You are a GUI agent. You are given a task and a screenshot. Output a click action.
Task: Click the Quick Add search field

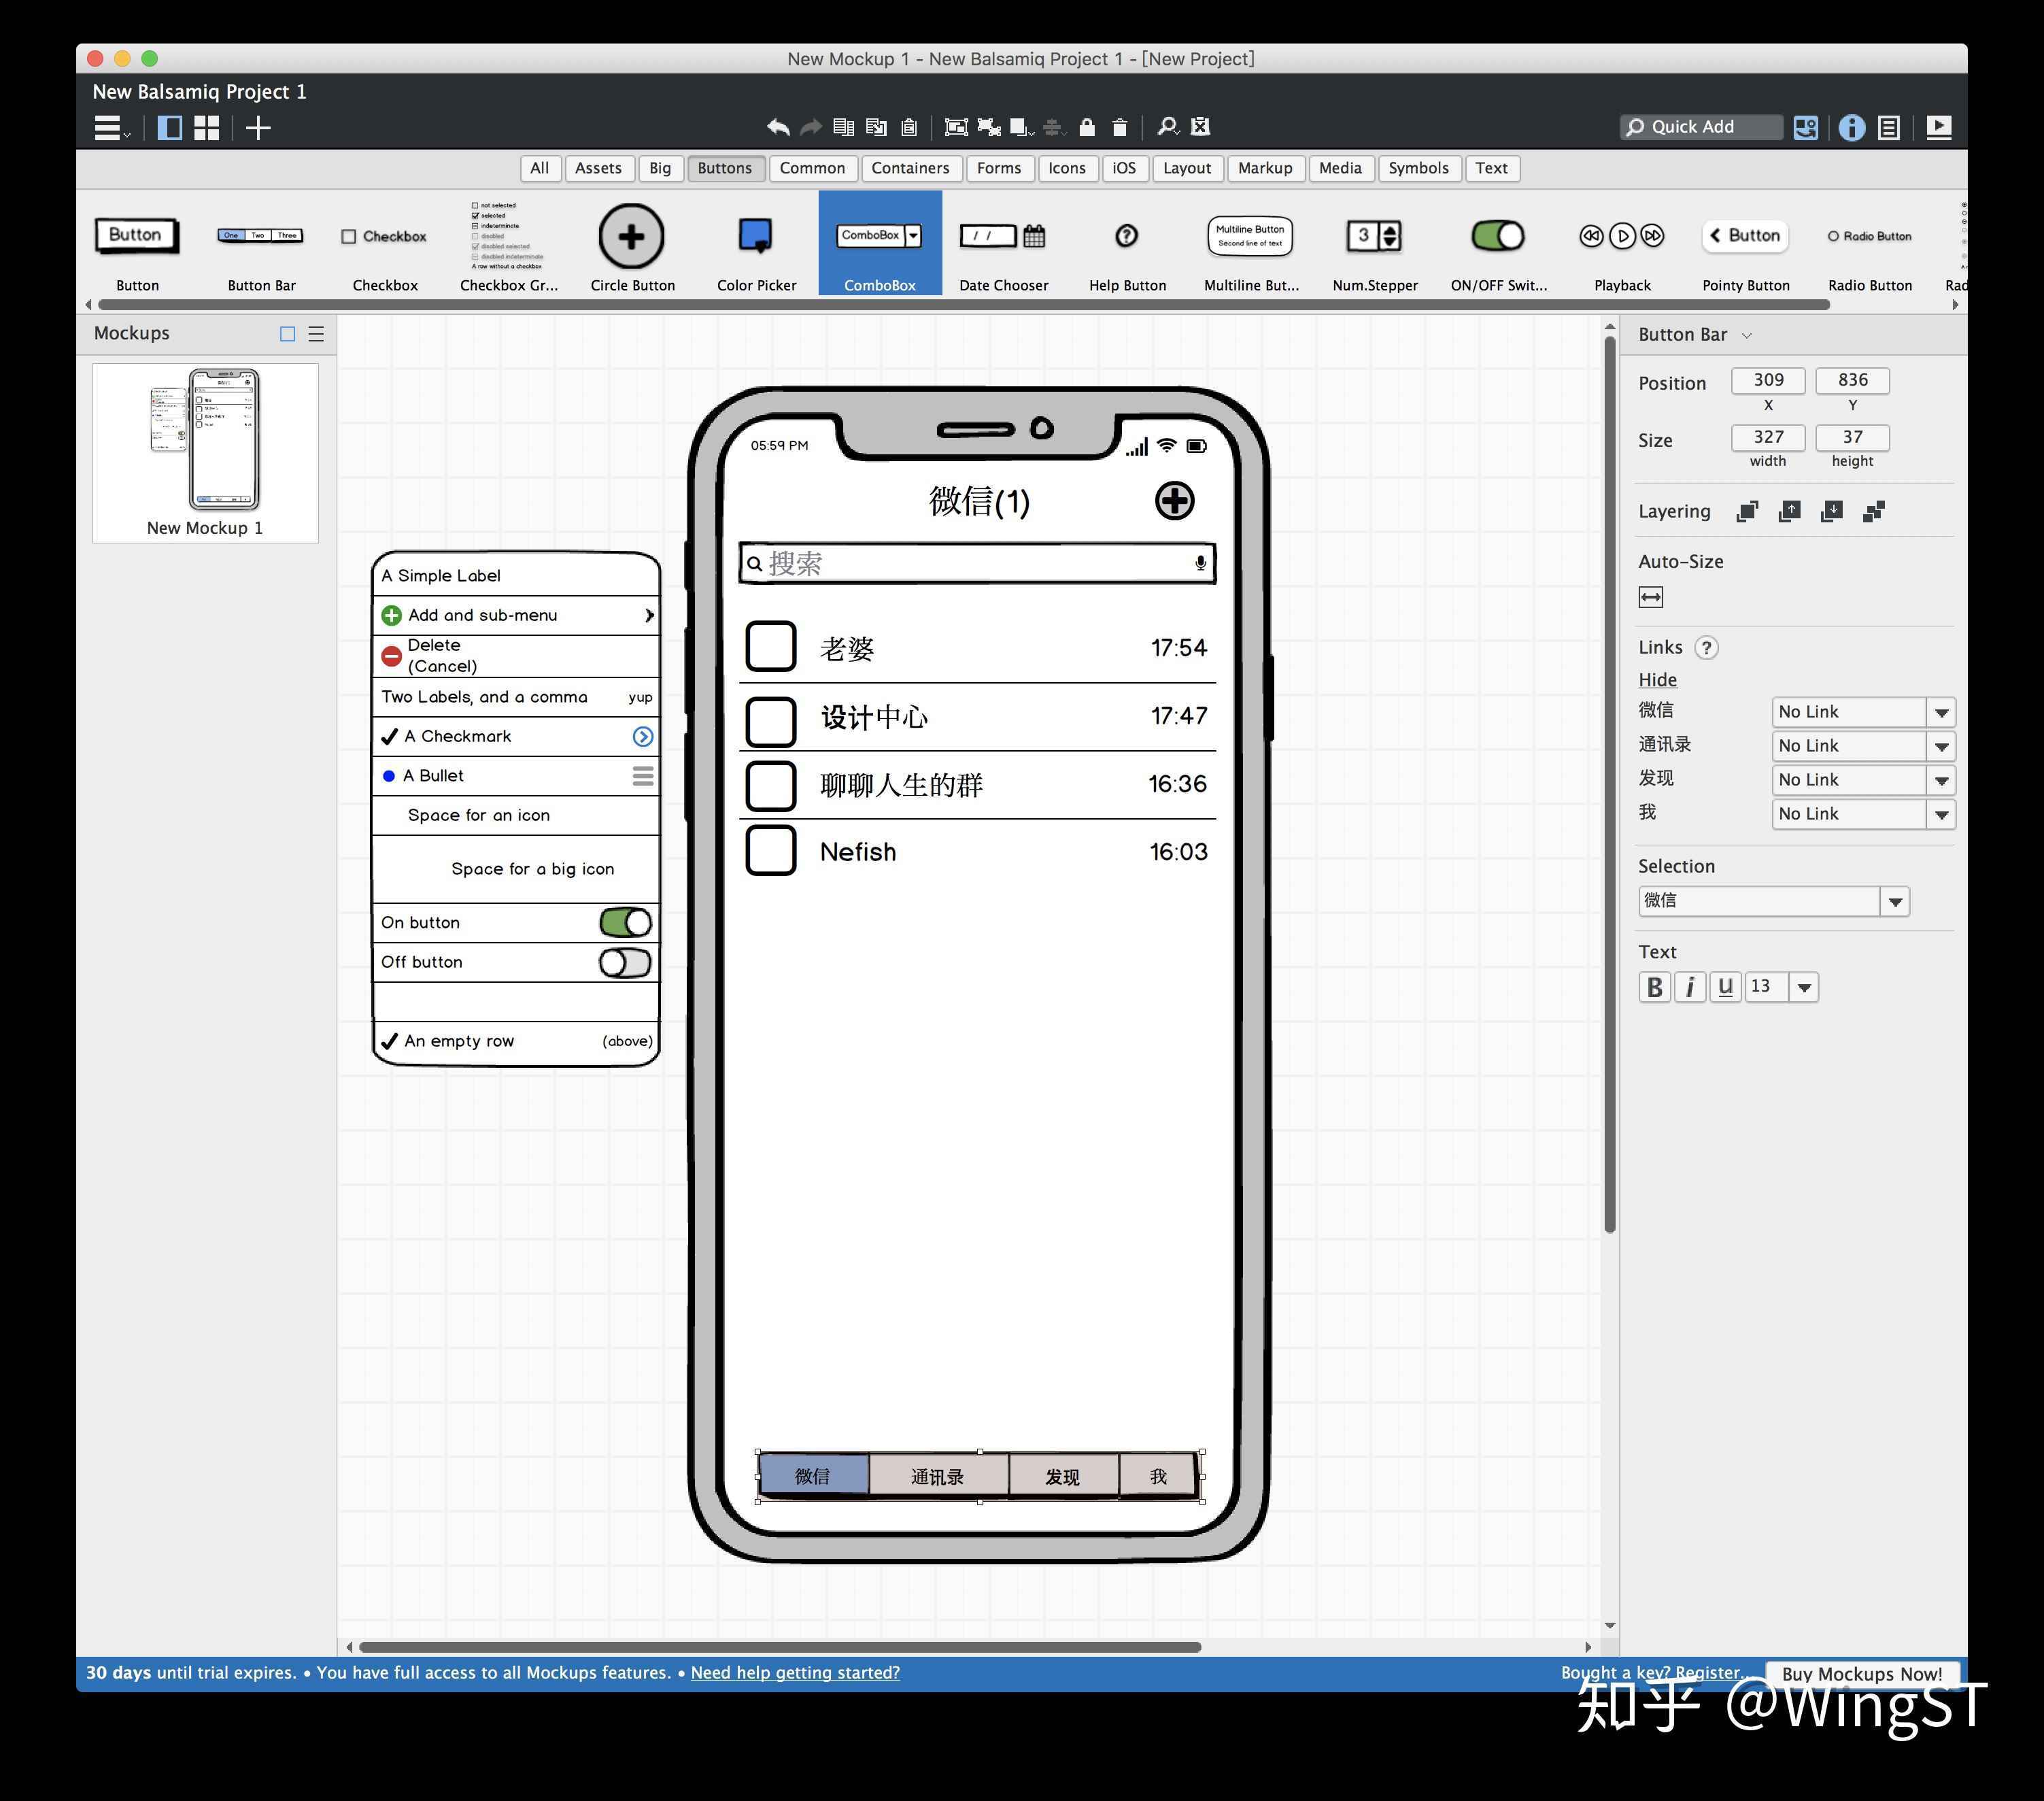pyautogui.click(x=1701, y=127)
